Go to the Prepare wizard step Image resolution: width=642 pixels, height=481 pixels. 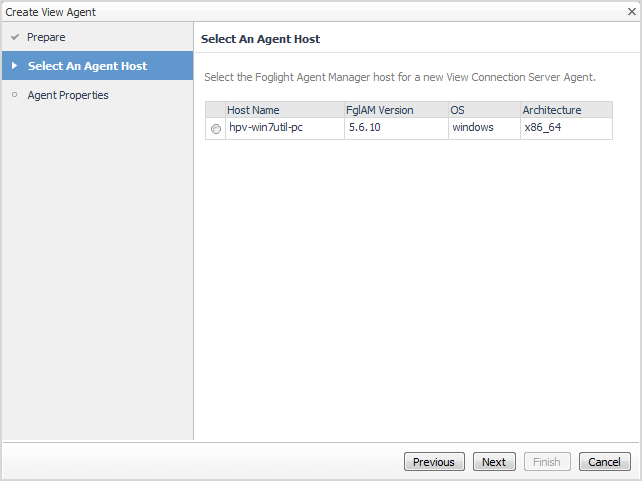[x=46, y=38]
